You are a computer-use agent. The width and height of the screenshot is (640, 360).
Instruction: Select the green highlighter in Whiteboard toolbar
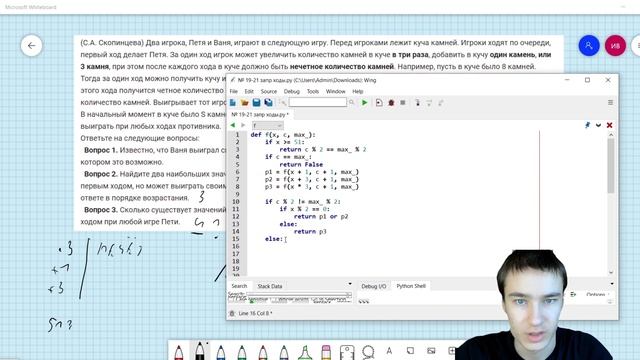(305, 352)
